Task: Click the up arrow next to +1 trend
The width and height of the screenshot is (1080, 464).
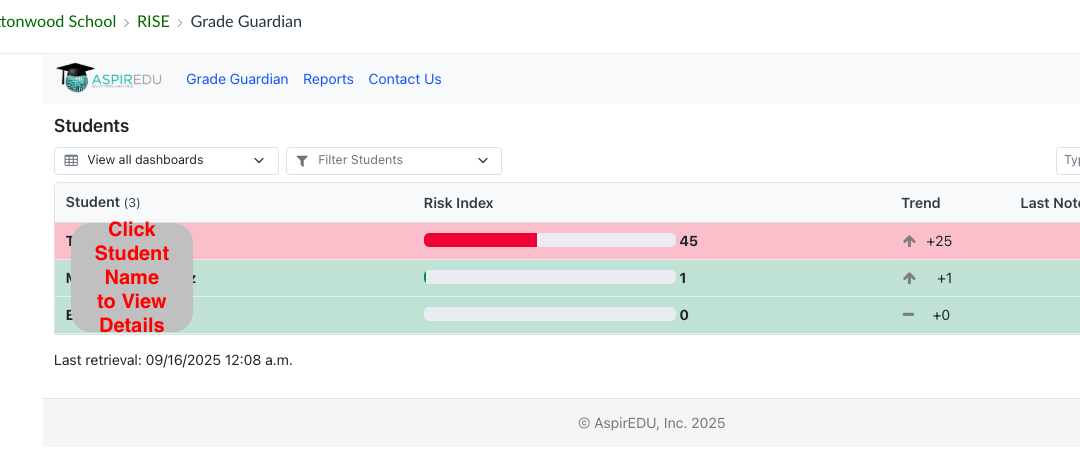Action: click(x=909, y=278)
